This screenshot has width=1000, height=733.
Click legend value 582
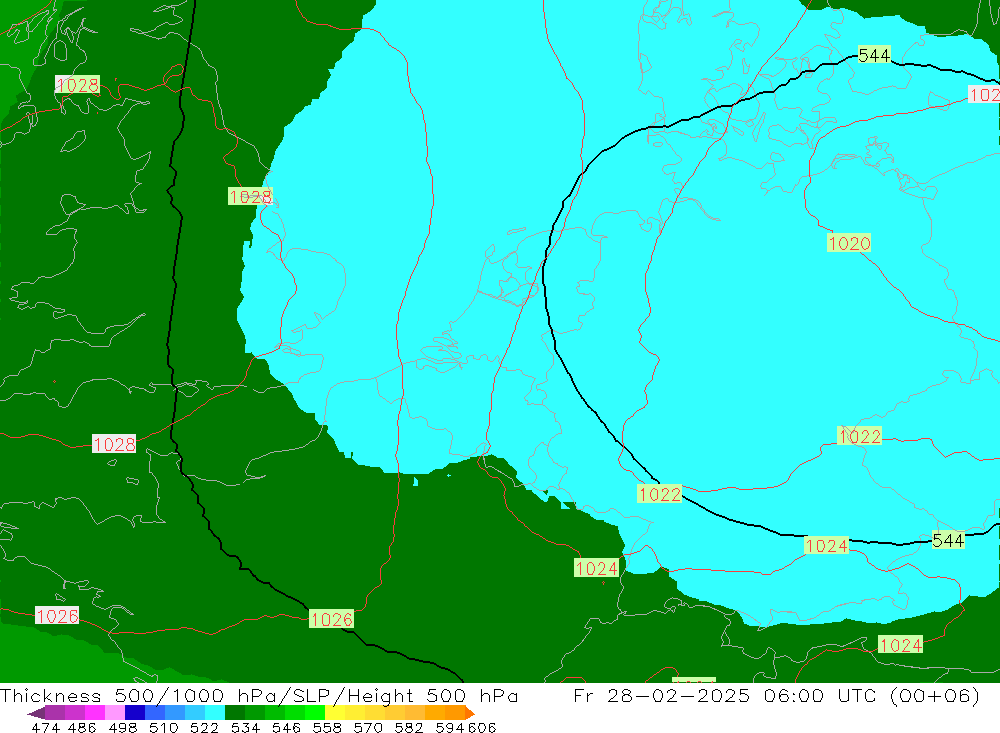tap(408, 727)
